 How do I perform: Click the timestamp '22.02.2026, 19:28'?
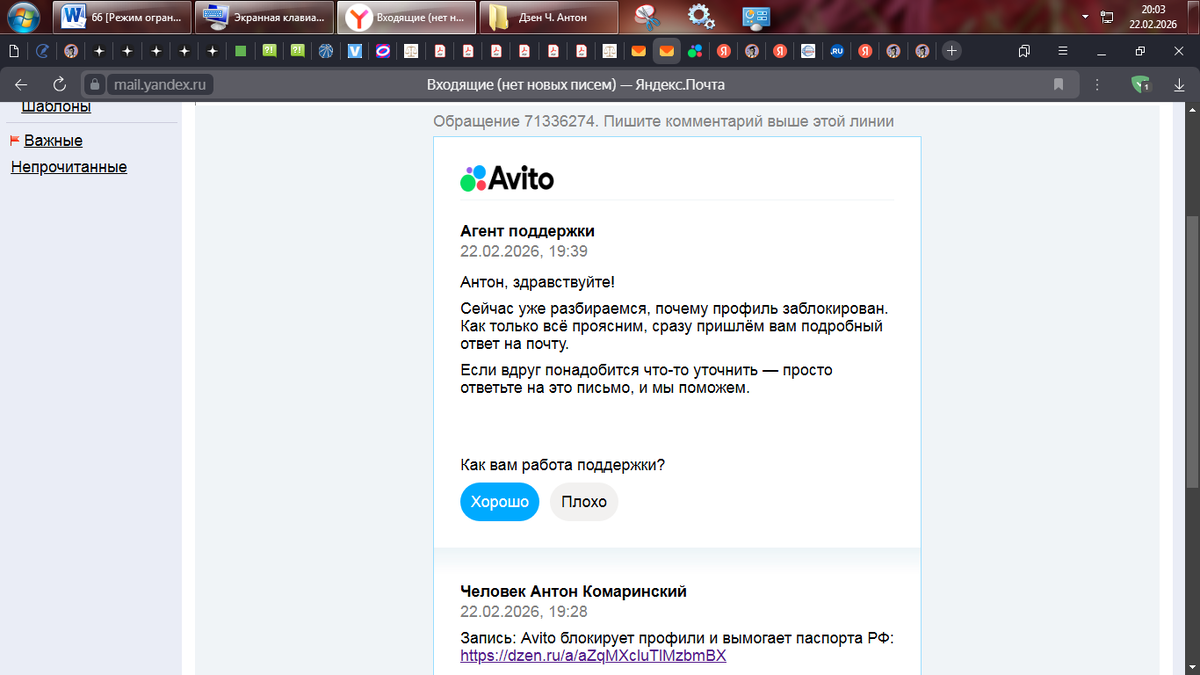pos(524,611)
